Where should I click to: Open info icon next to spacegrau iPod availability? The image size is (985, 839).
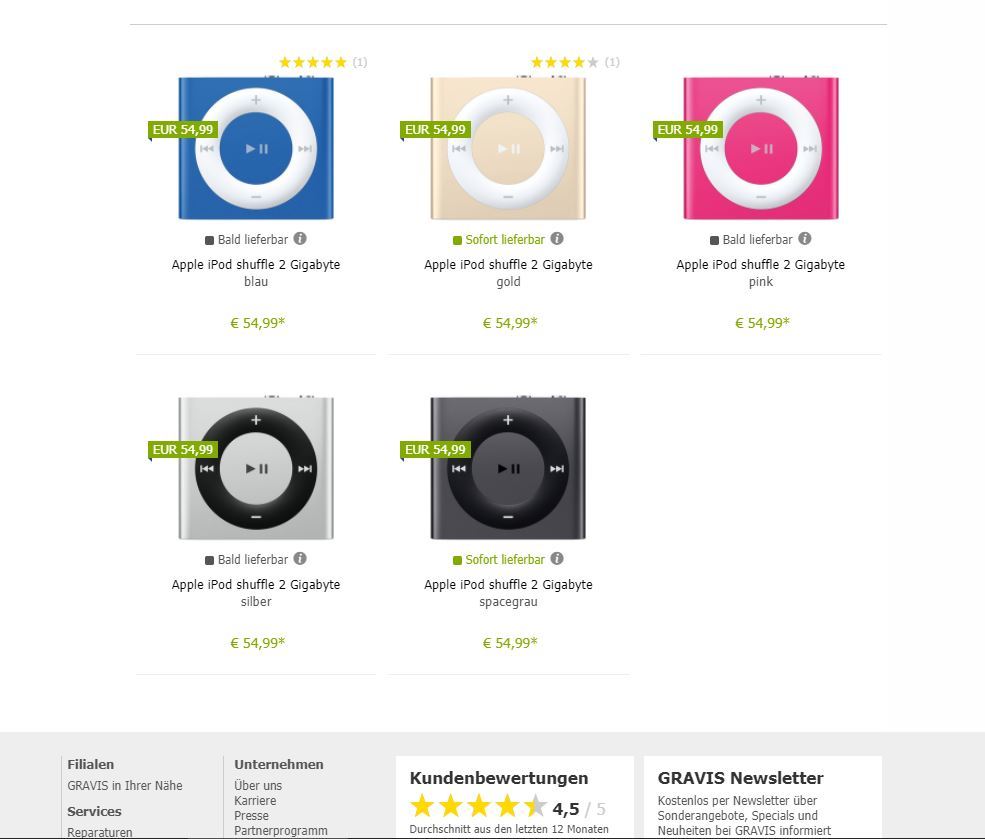click(x=557, y=558)
